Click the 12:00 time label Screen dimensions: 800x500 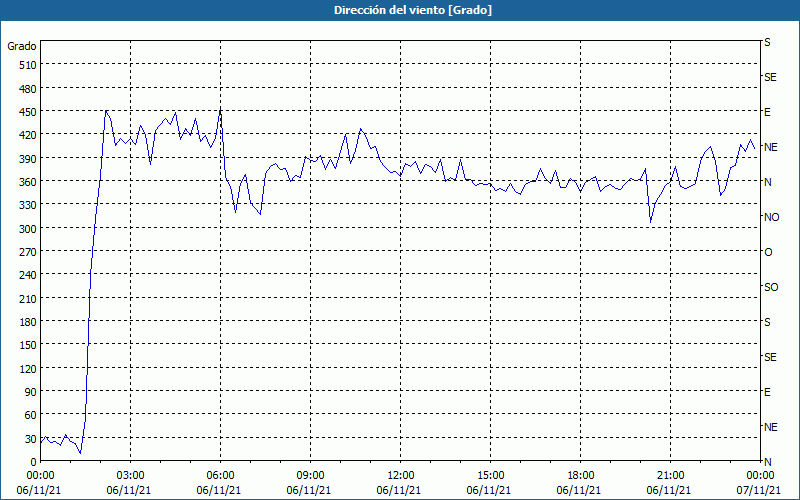pos(401,476)
